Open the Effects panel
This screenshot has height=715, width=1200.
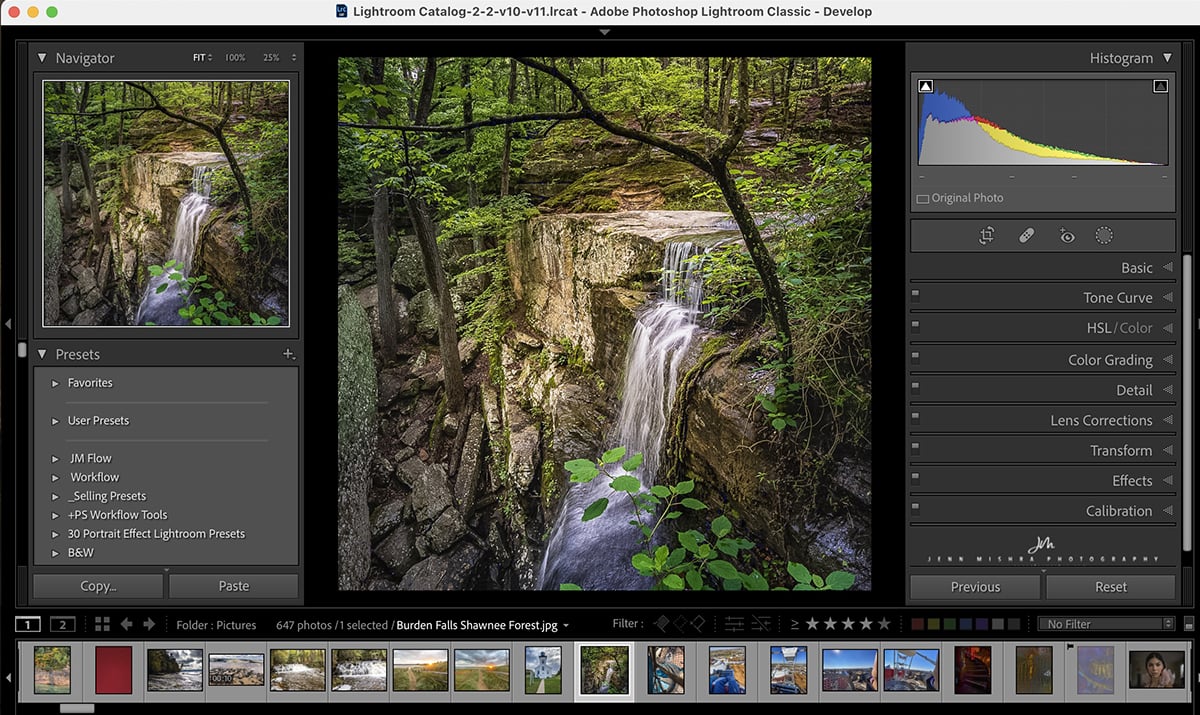[1131, 480]
